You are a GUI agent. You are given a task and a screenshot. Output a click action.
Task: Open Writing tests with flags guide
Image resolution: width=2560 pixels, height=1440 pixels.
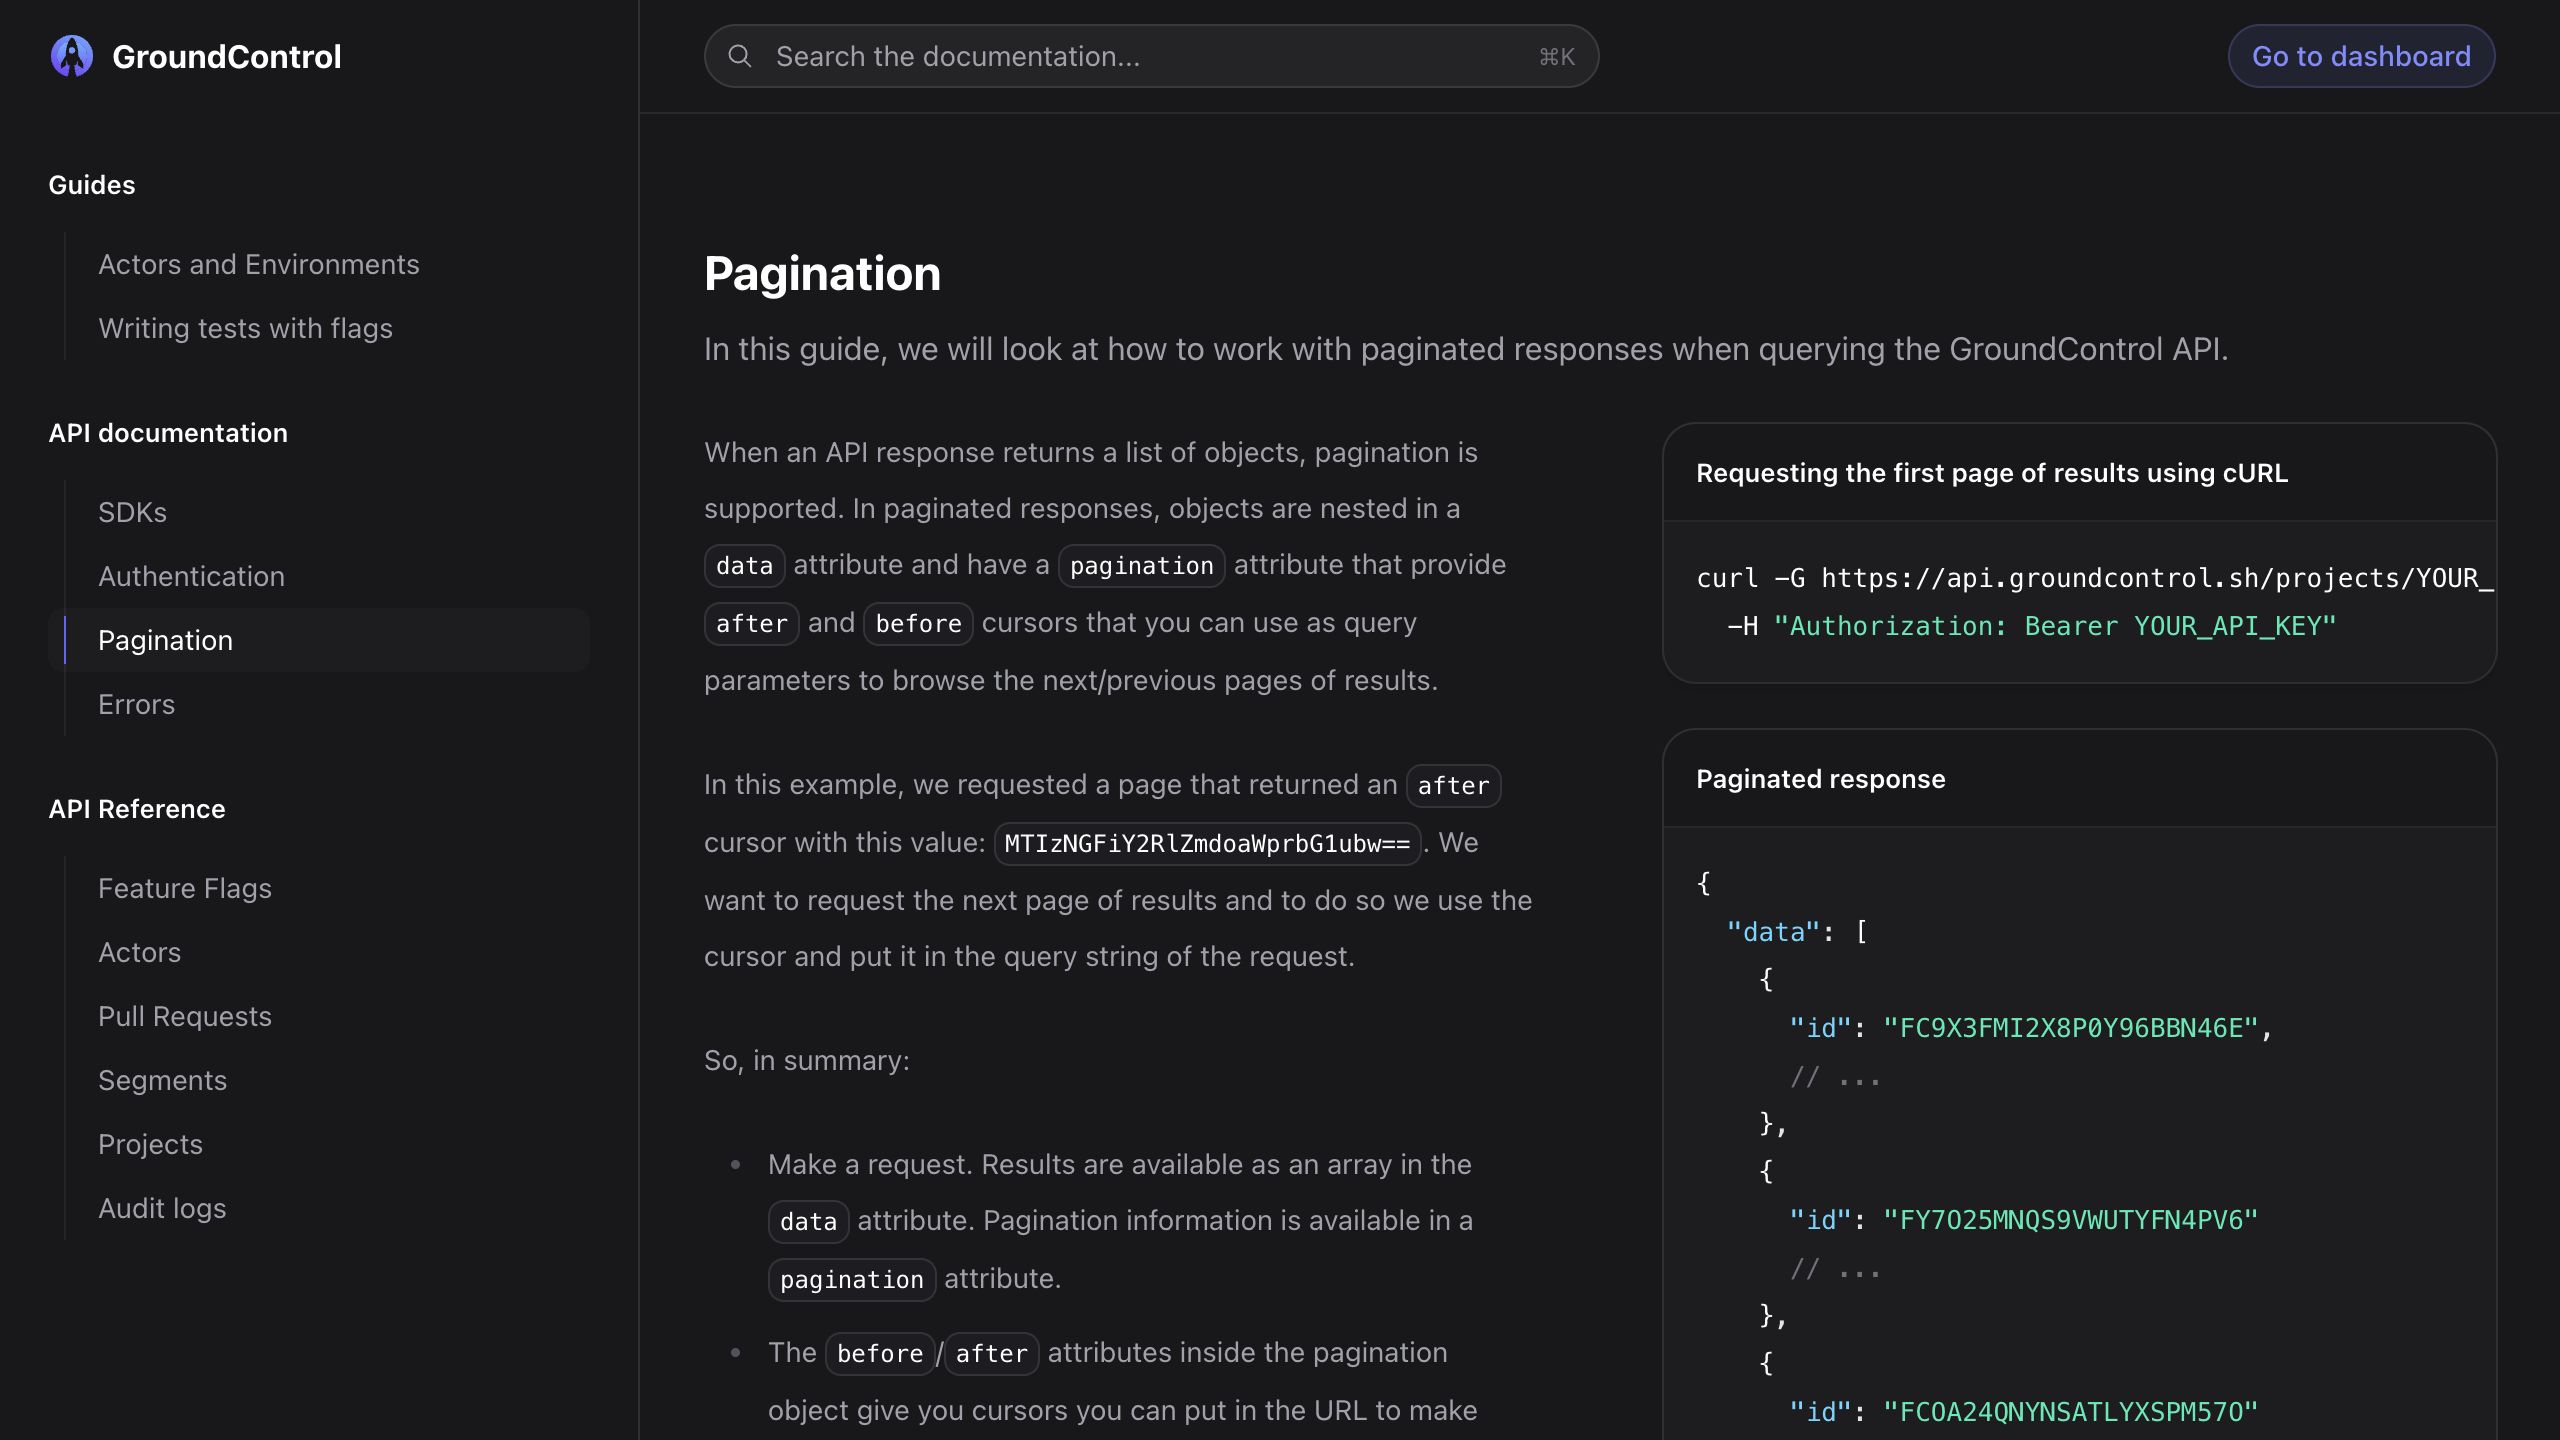tap(245, 328)
